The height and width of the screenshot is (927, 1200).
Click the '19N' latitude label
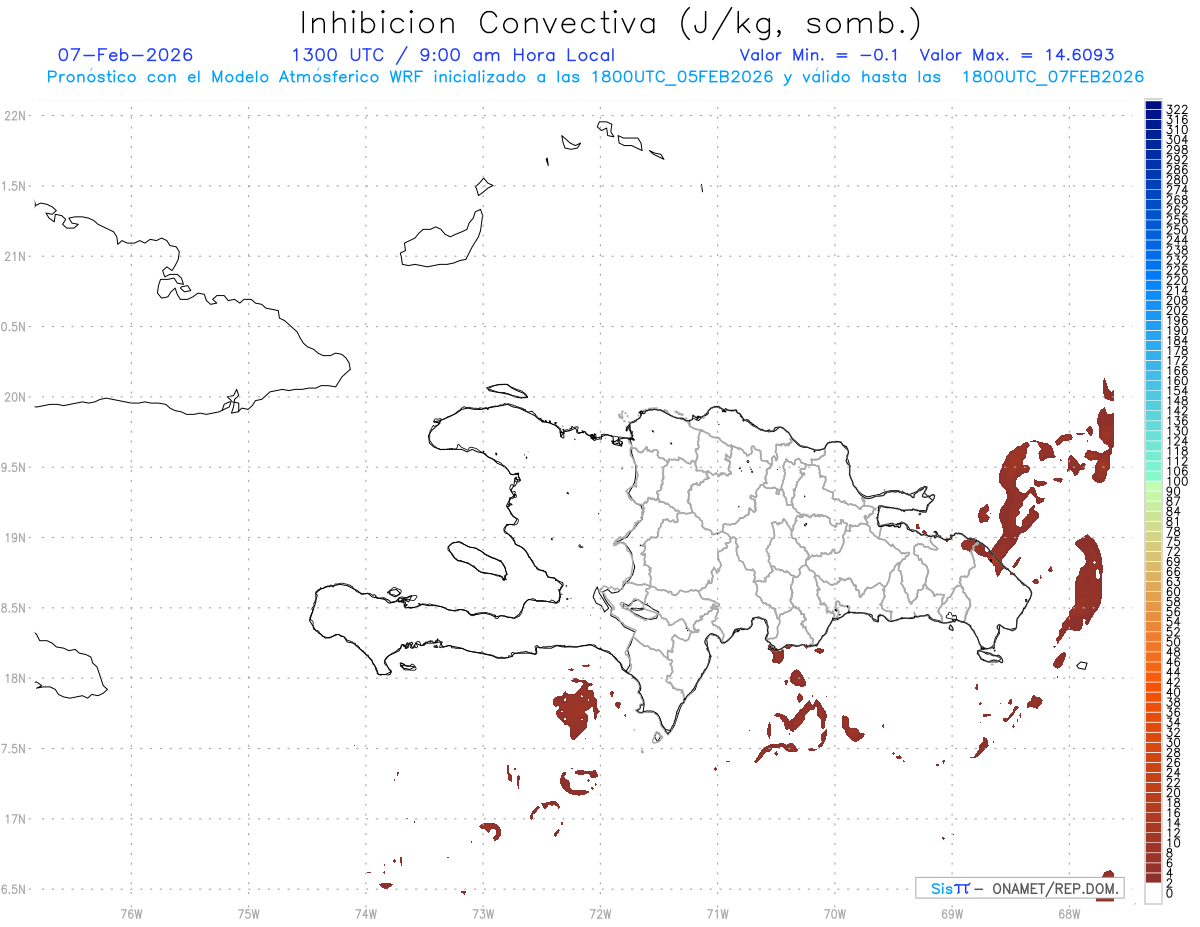coord(14,538)
